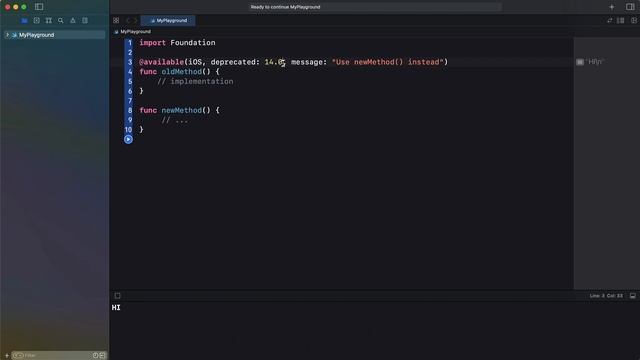640x360 pixels.
Task: Add an editor on the right
Action: (633, 20)
